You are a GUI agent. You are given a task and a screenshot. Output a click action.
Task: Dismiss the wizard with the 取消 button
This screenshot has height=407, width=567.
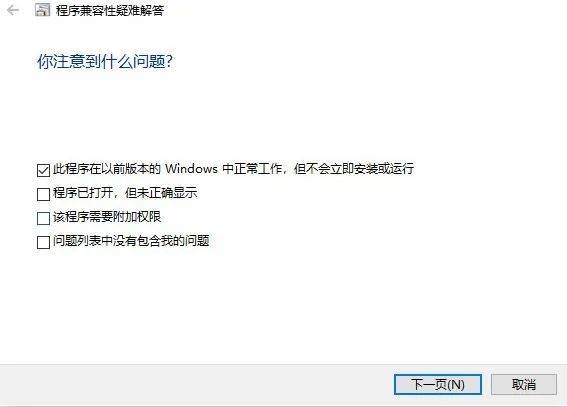click(524, 384)
